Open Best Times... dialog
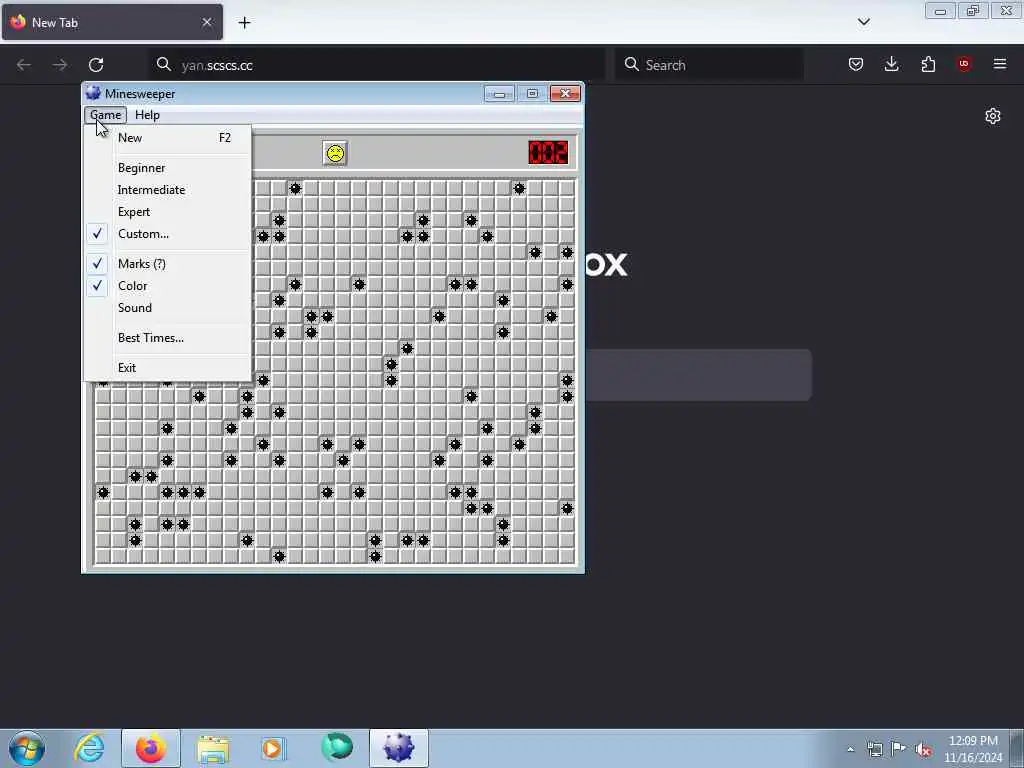The height and width of the screenshot is (768, 1024). pyautogui.click(x=167, y=338)
